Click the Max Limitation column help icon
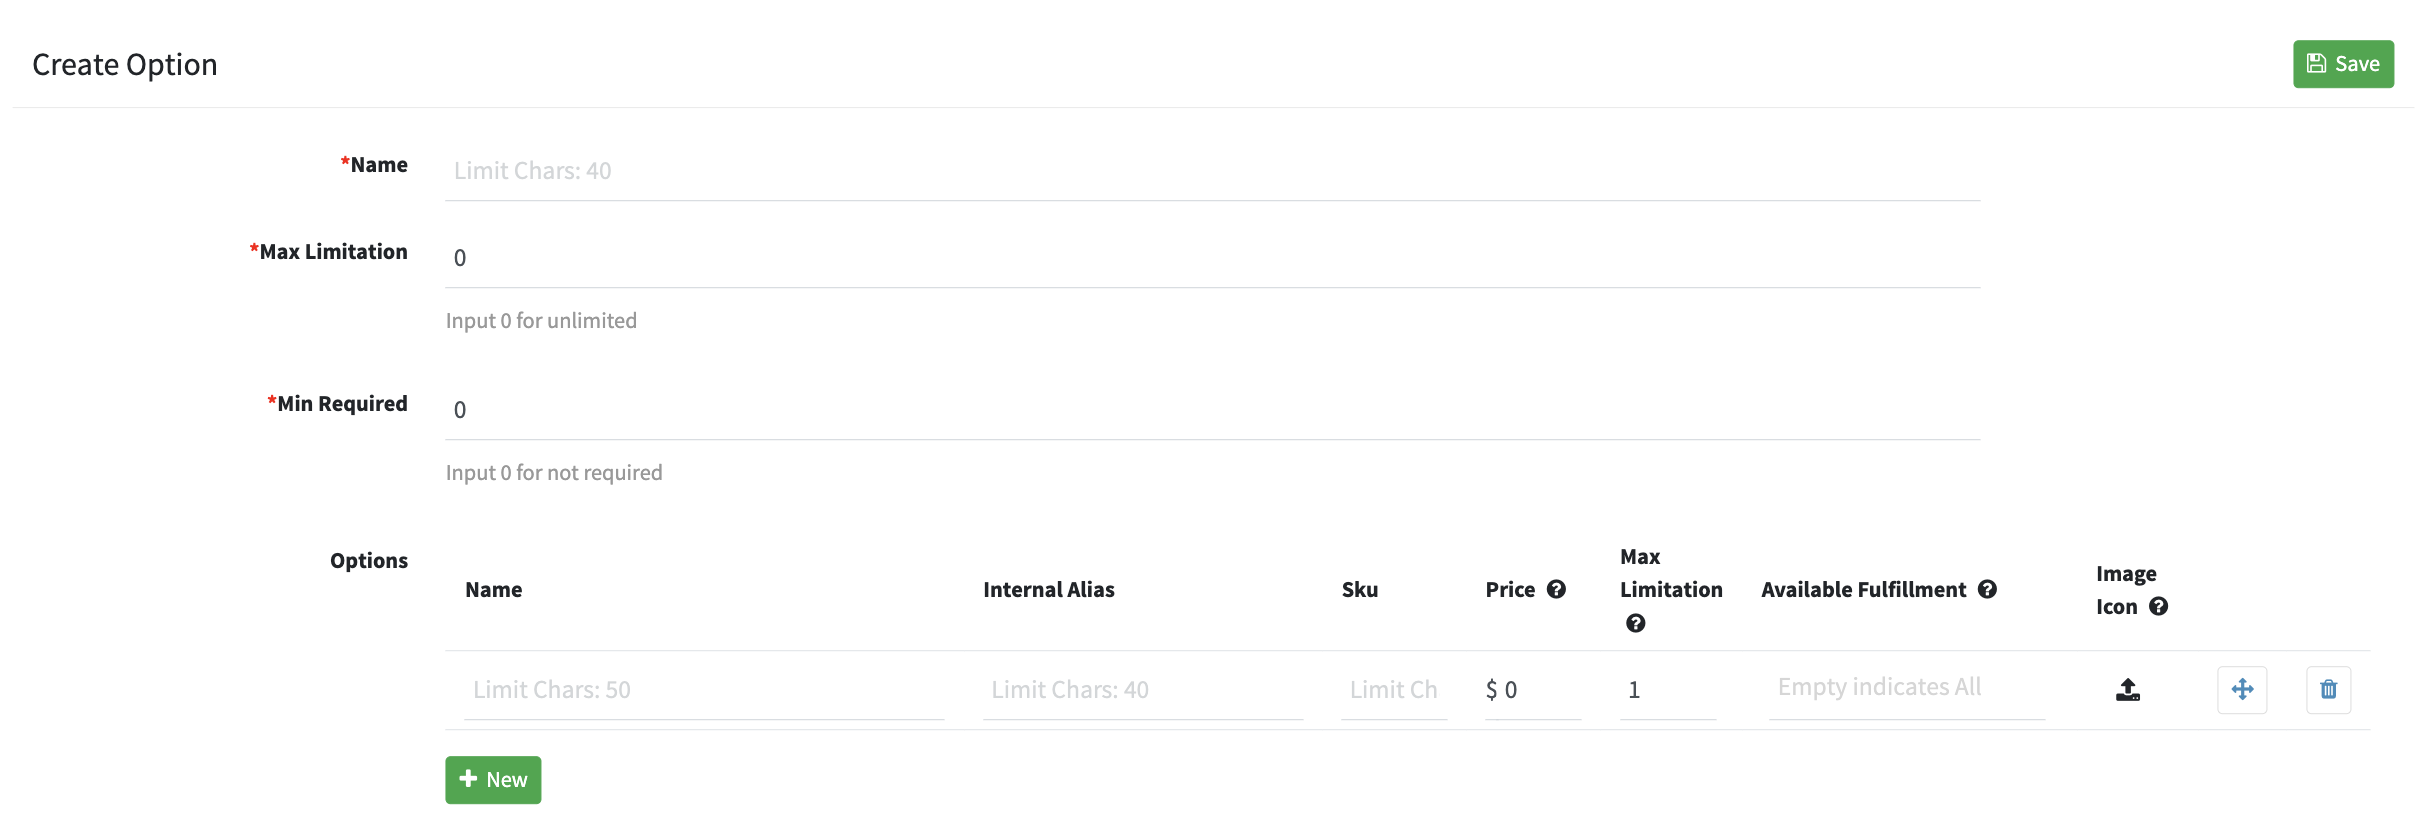This screenshot has width=2428, height=832. click(1635, 623)
